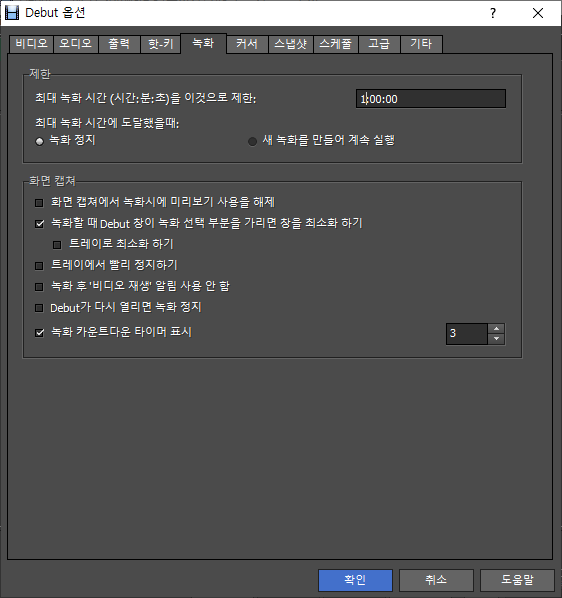
Task: Open the 고급 tab
Action: (379, 44)
